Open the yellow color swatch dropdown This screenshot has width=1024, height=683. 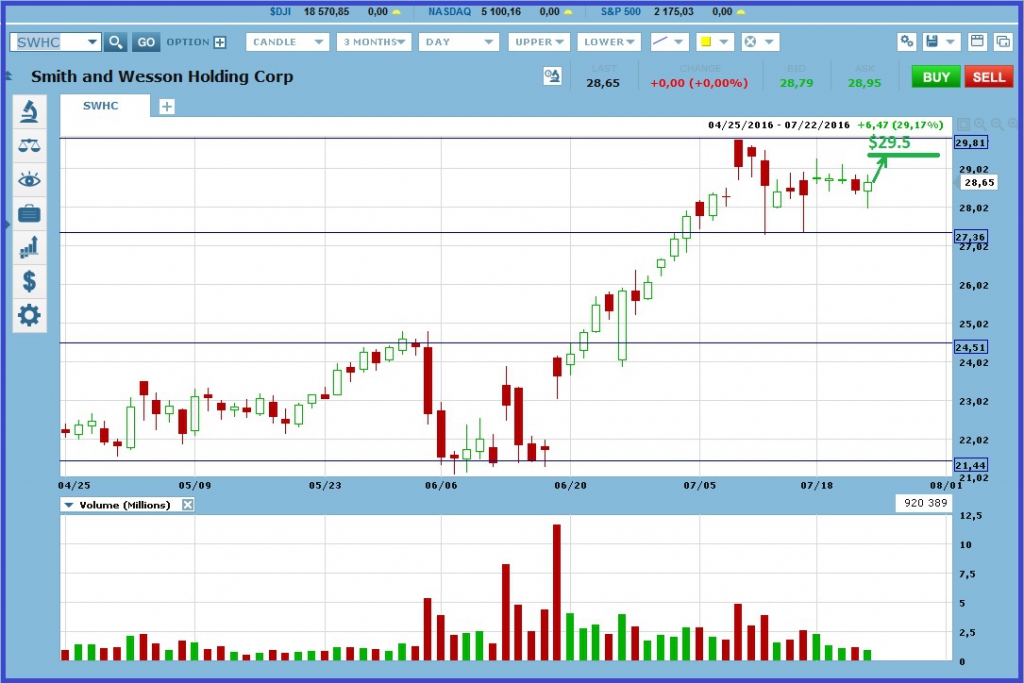coord(714,42)
